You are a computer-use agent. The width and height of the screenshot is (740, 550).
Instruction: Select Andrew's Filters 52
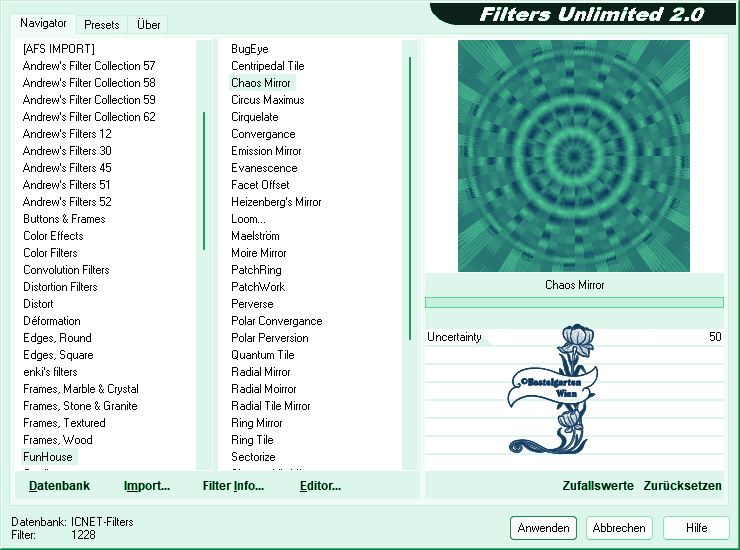point(67,202)
